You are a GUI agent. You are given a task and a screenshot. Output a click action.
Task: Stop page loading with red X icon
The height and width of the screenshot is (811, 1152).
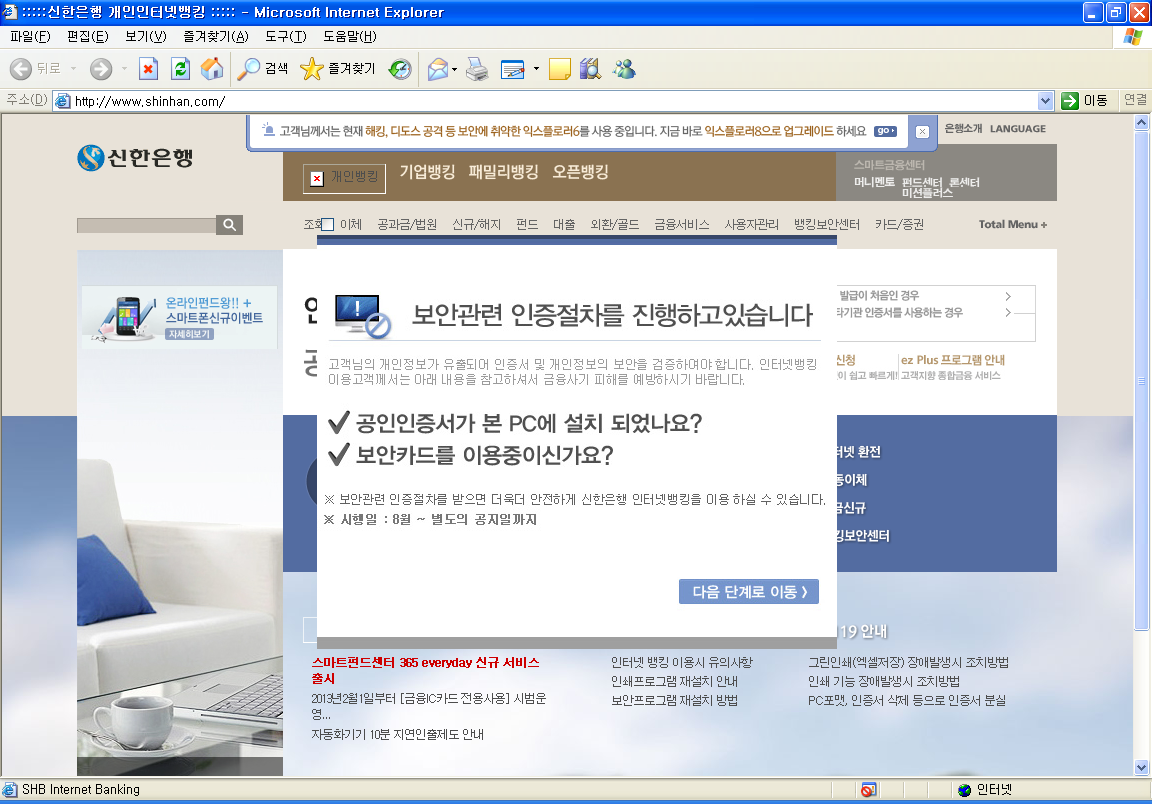[x=148, y=69]
